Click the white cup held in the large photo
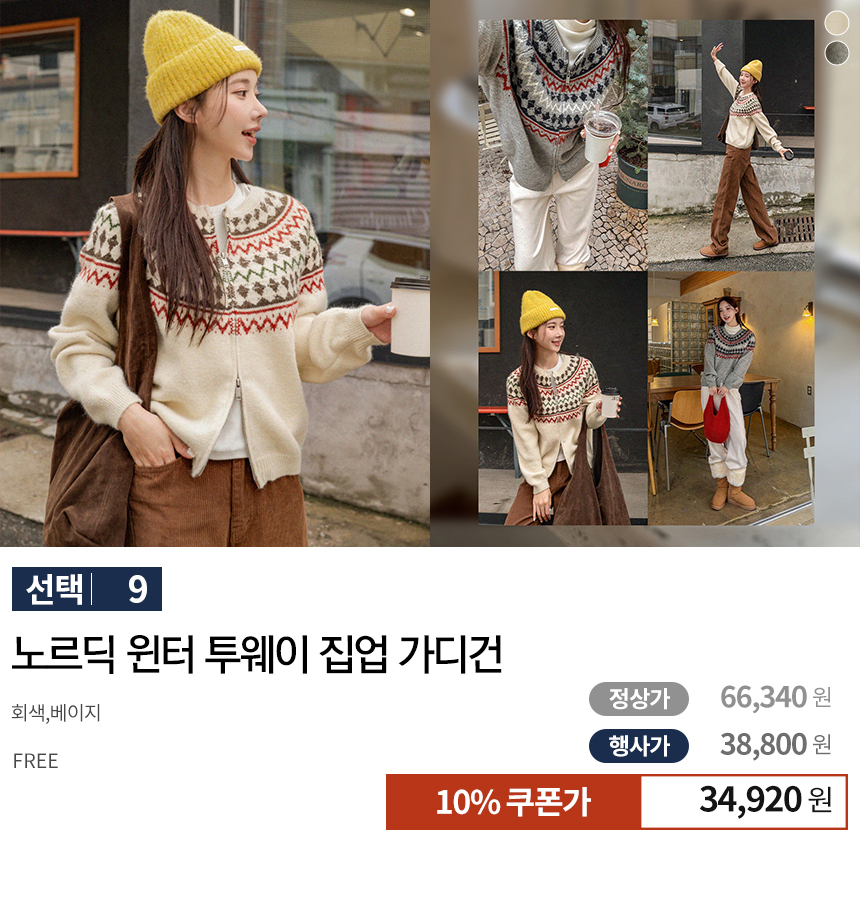Screen dimensions: 860x912 coord(410,317)
